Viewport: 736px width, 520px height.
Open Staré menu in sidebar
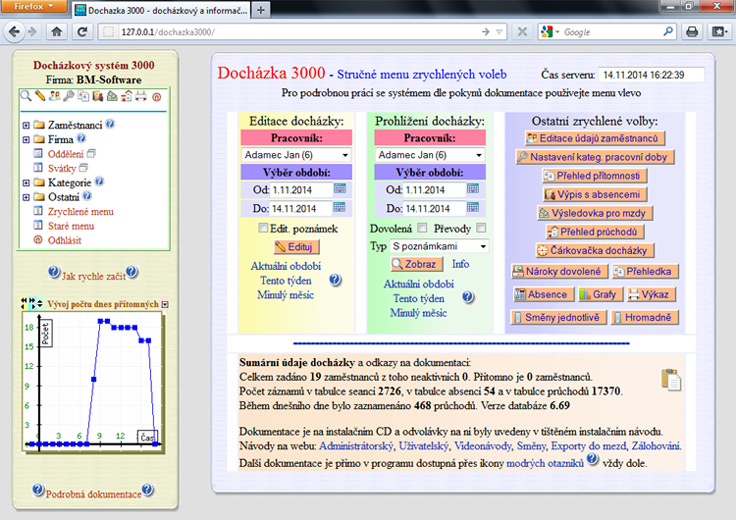click(71, 226)
